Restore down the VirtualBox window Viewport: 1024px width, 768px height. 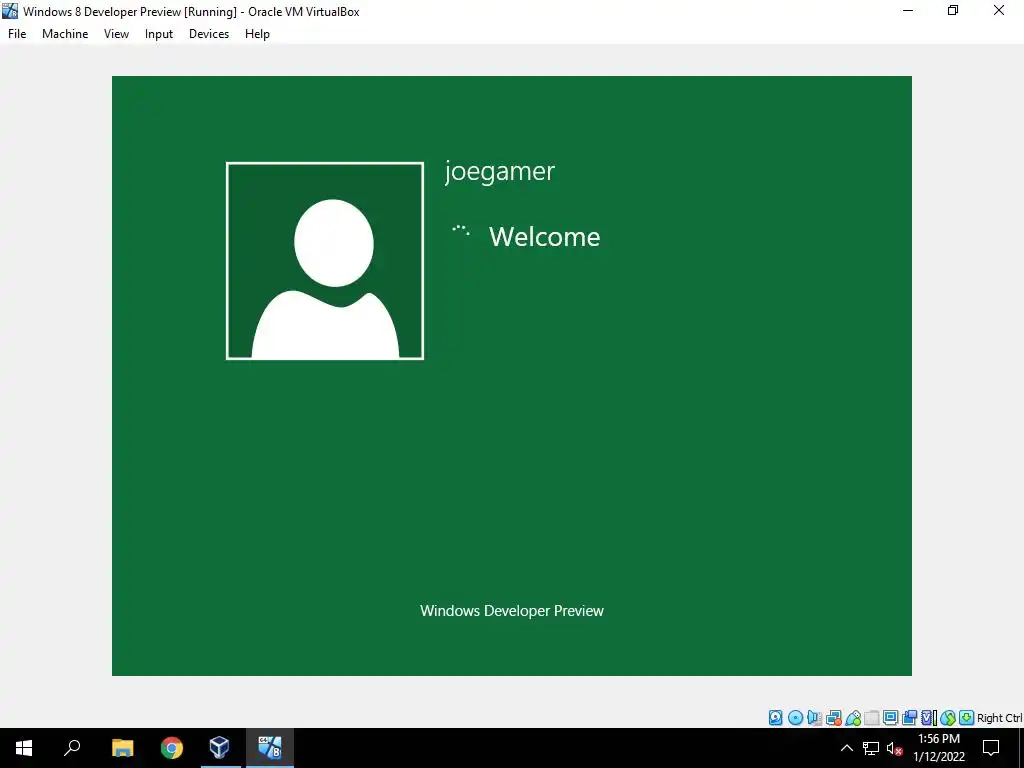coord(953,10)
